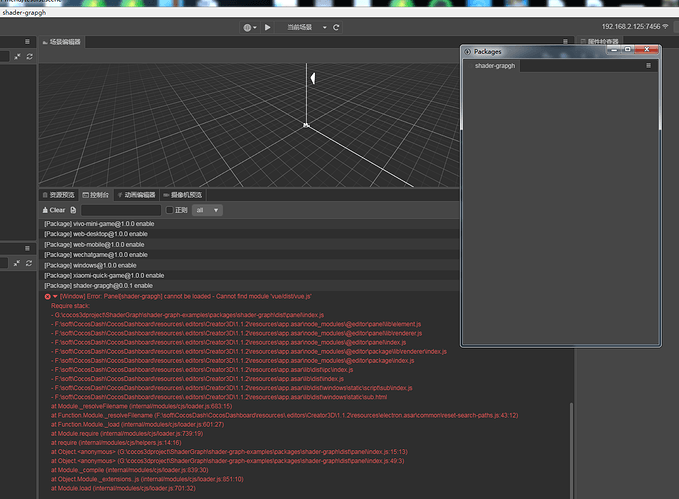Click the play preview button
This screenshot has width=679, height=499.
coord(267,27)
